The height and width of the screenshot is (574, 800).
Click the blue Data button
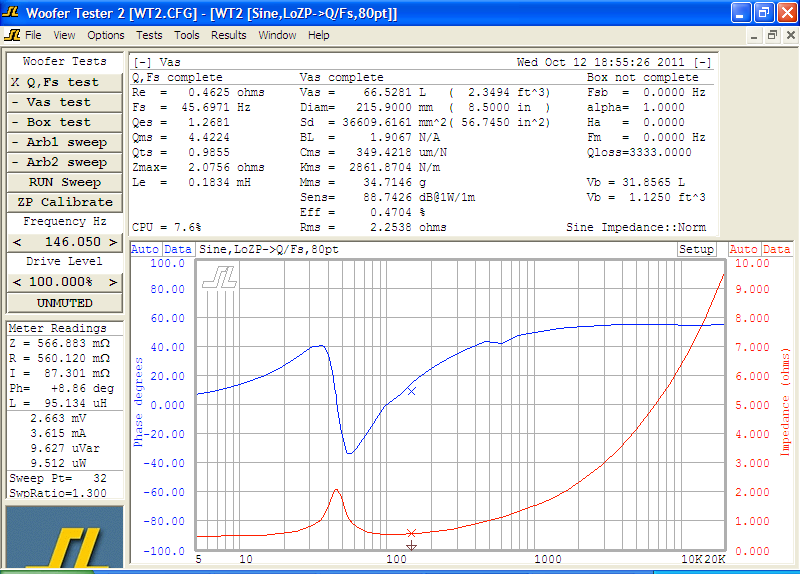[x=178, y=249]
